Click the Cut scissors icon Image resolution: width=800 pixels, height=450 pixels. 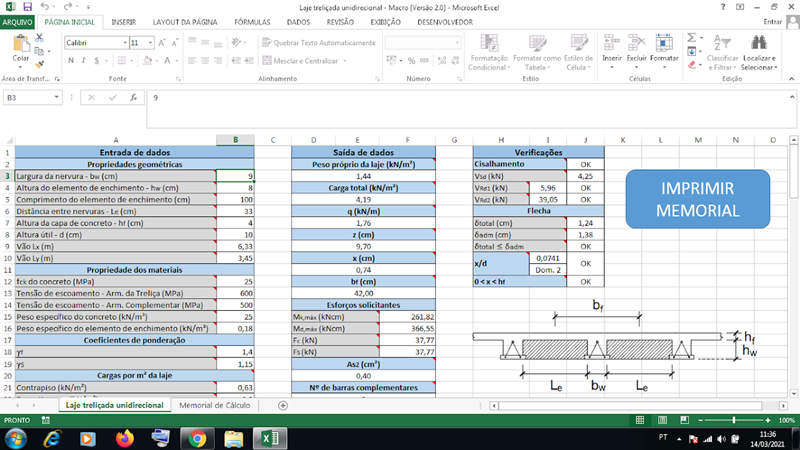39,38
